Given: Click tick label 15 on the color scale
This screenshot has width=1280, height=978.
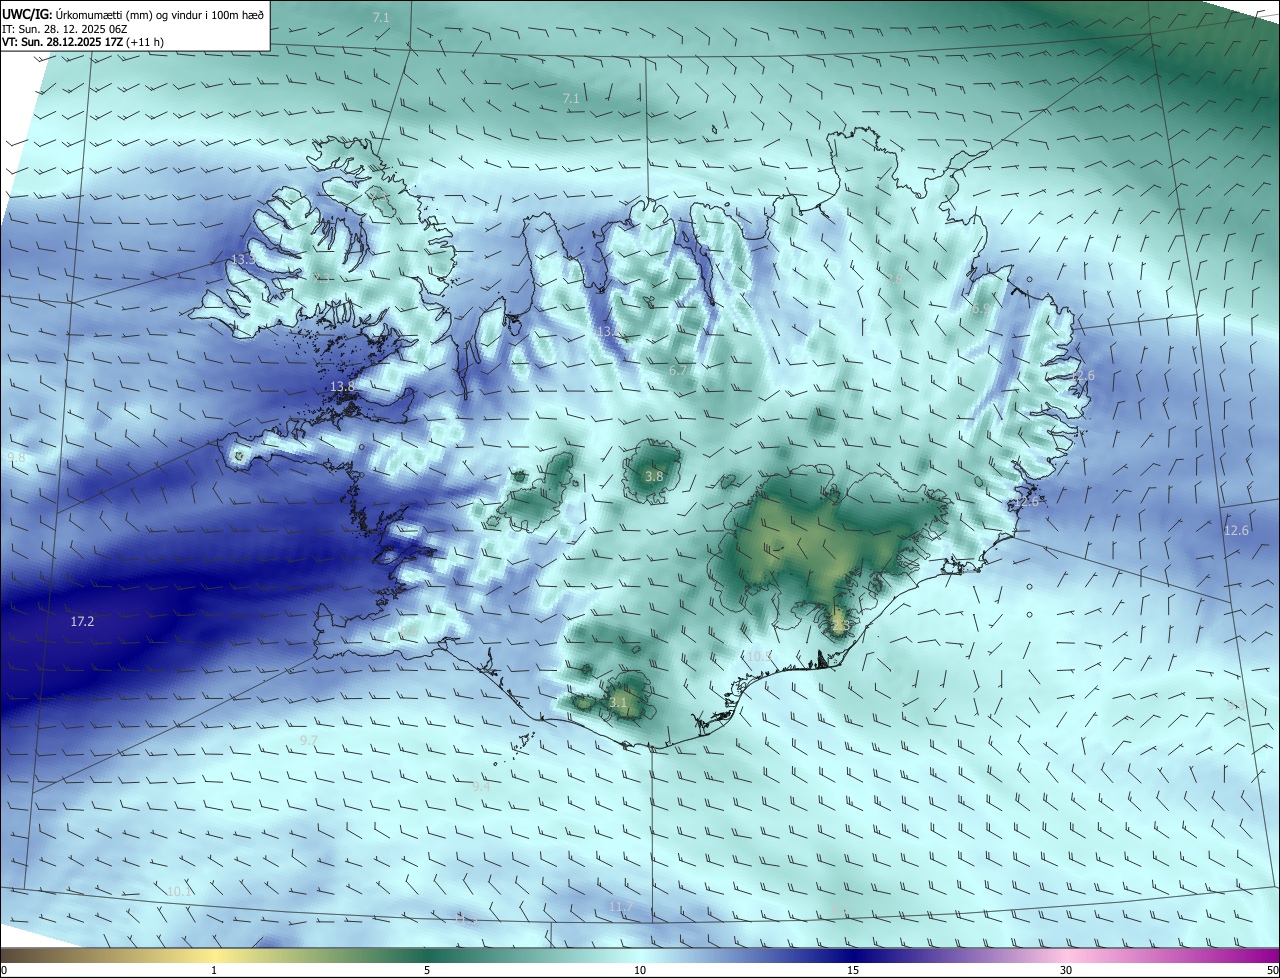Looking at the screenshot, I should point(853,970).
